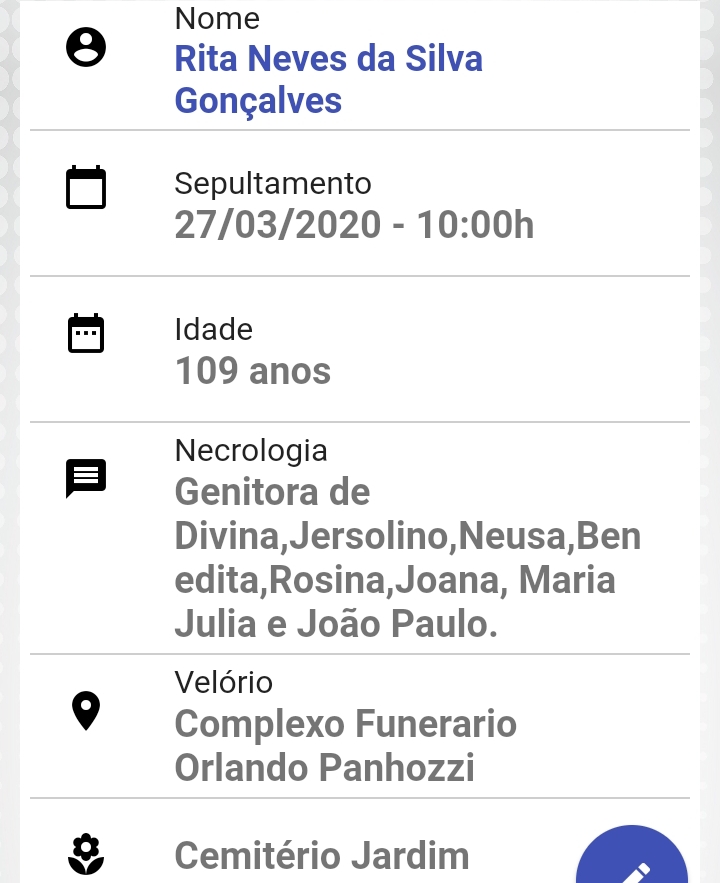Tap the Idade label
The height and width of the screenshot is (883, 720).
213,329
